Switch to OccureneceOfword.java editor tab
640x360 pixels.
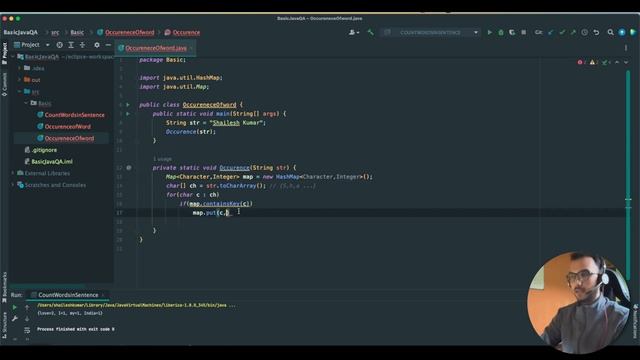pyautogui.click(x=156, y=48)
